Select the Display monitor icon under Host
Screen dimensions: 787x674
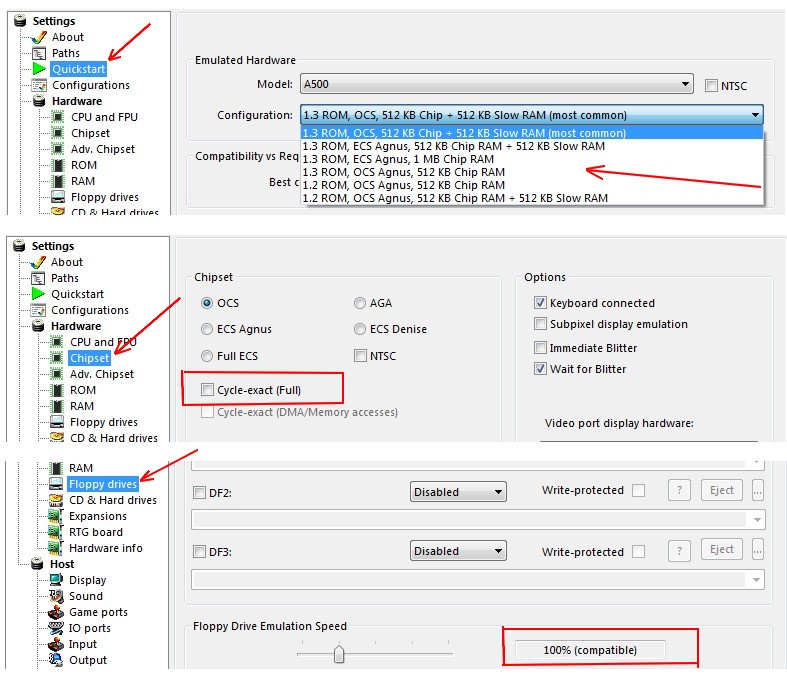(x=57, y=580)
